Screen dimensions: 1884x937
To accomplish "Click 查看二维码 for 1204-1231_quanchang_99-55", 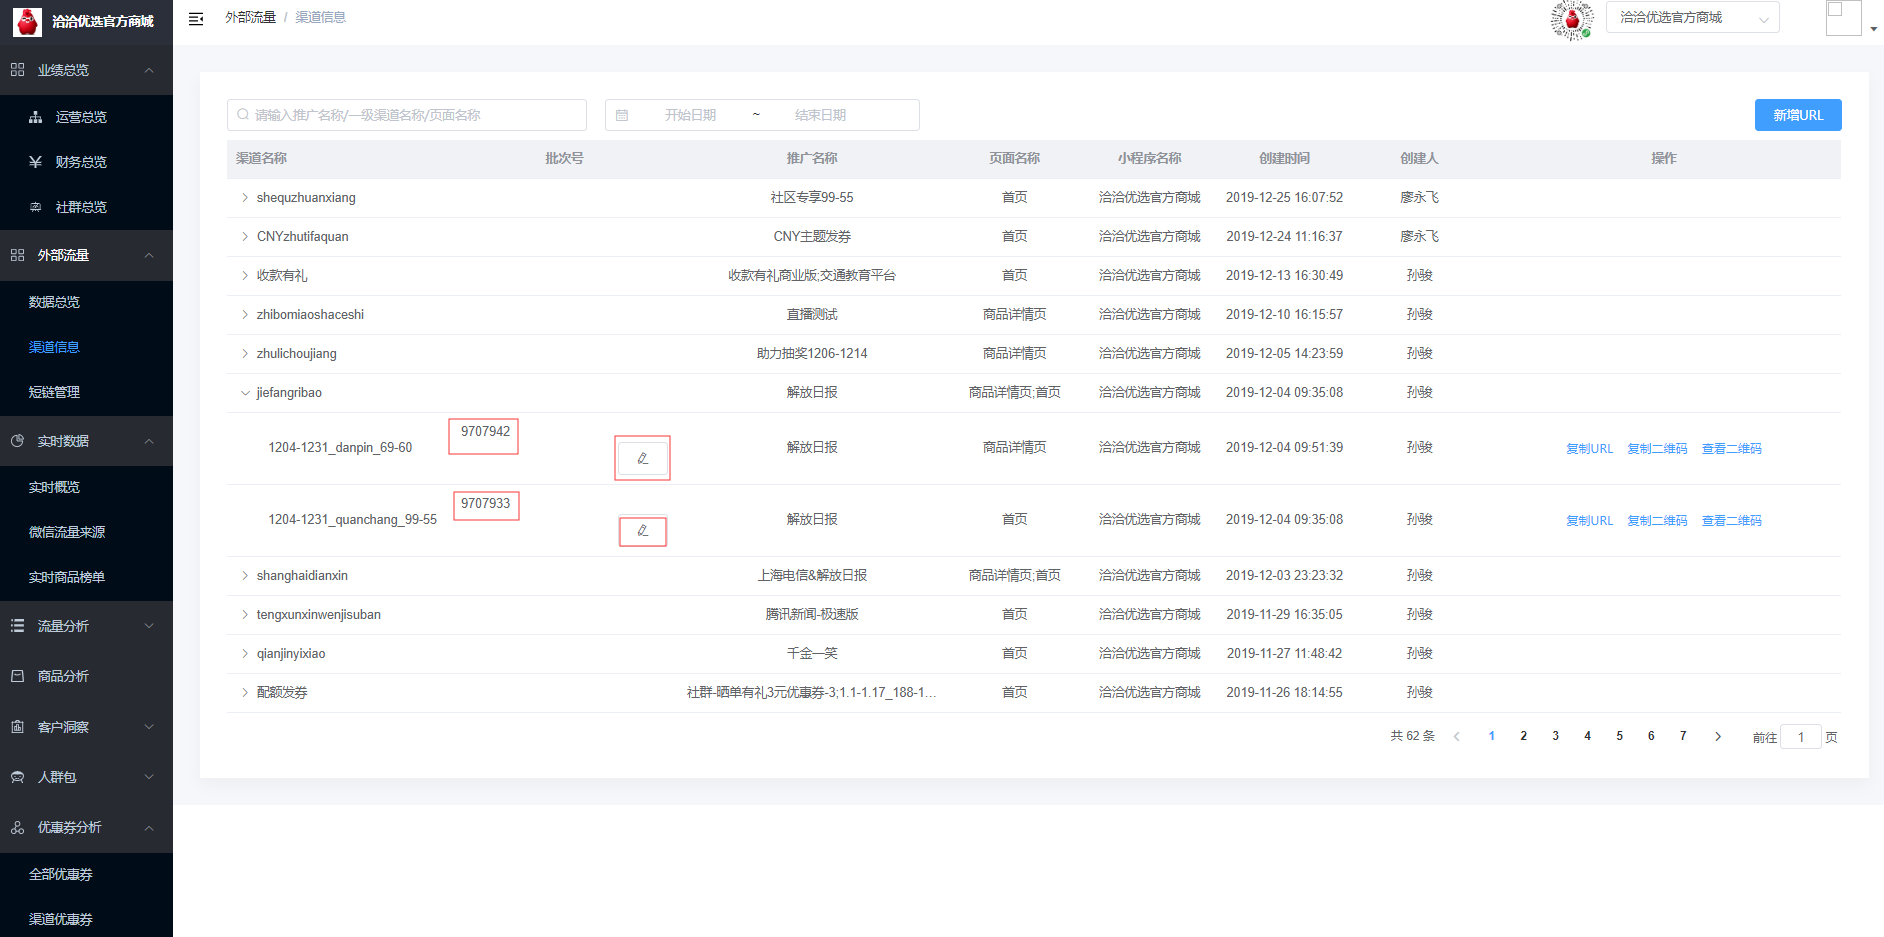I will [1731, 521].
